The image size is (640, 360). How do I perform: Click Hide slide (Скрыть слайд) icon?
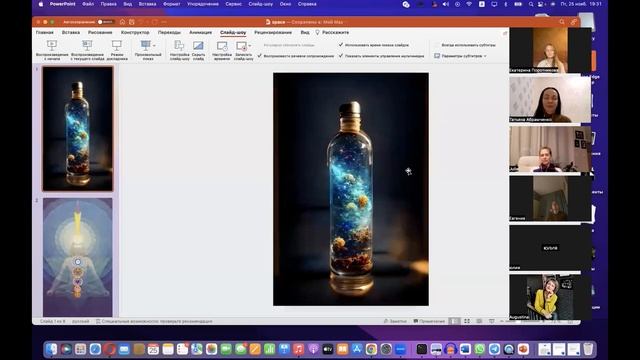198,45
